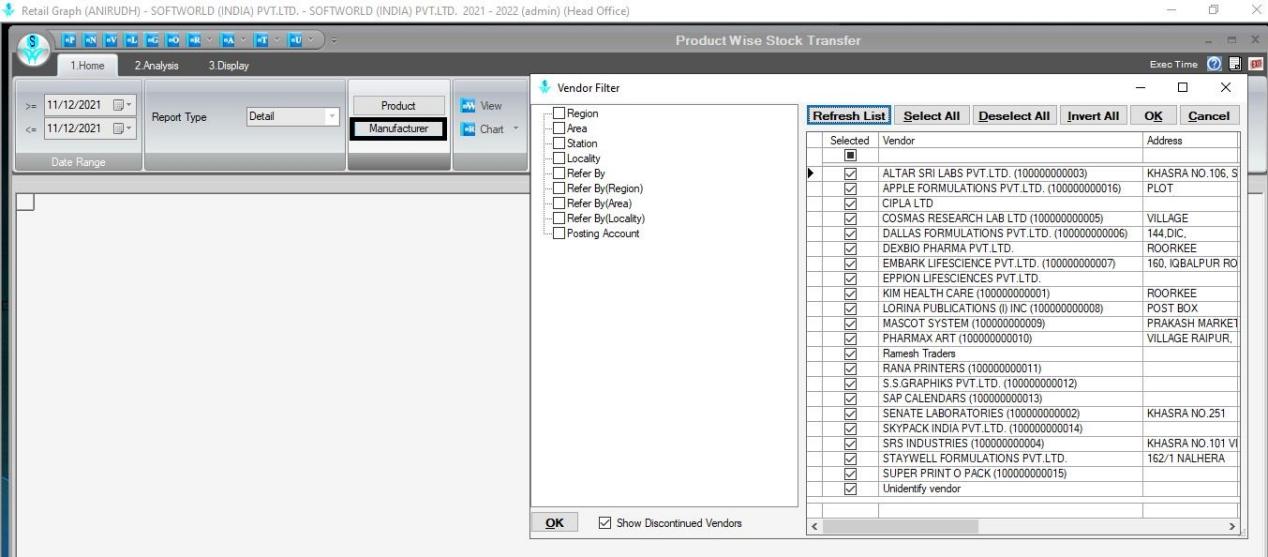Select the KIM HEALTH CARE vendor row
This screenshot has width=1268, height=557.
1023,292
